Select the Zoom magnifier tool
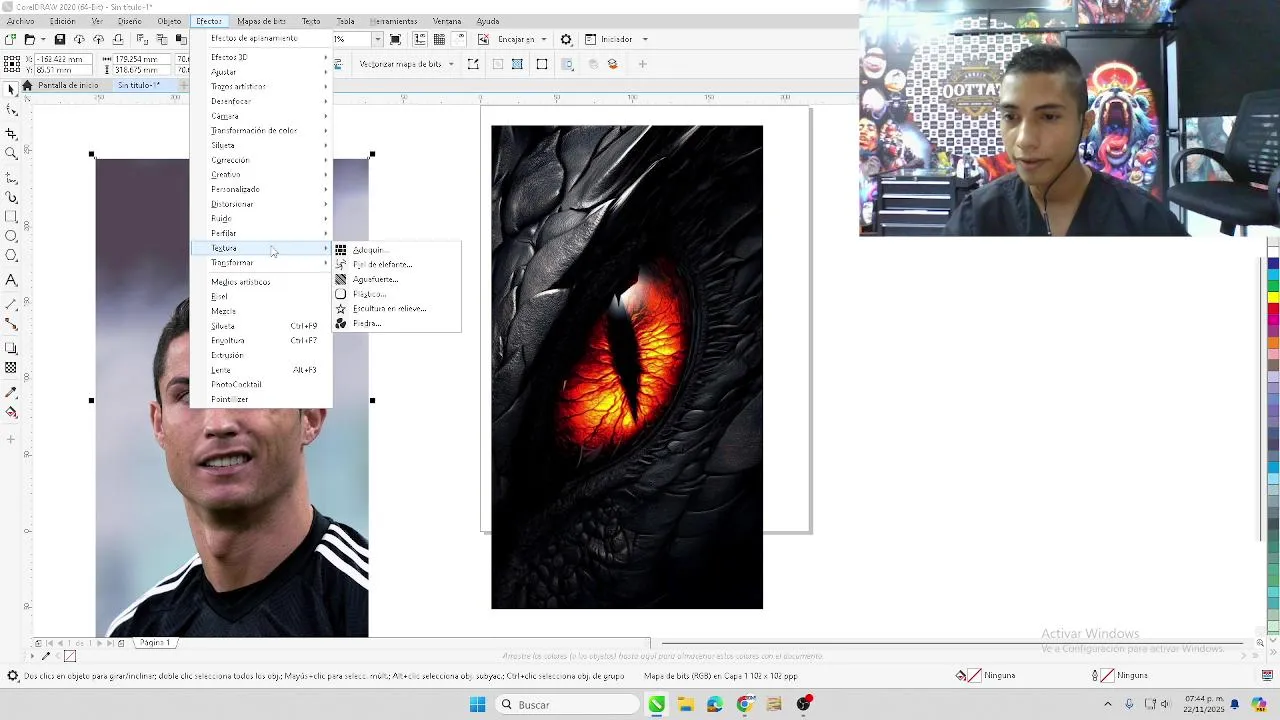 (x=11, y=154)
